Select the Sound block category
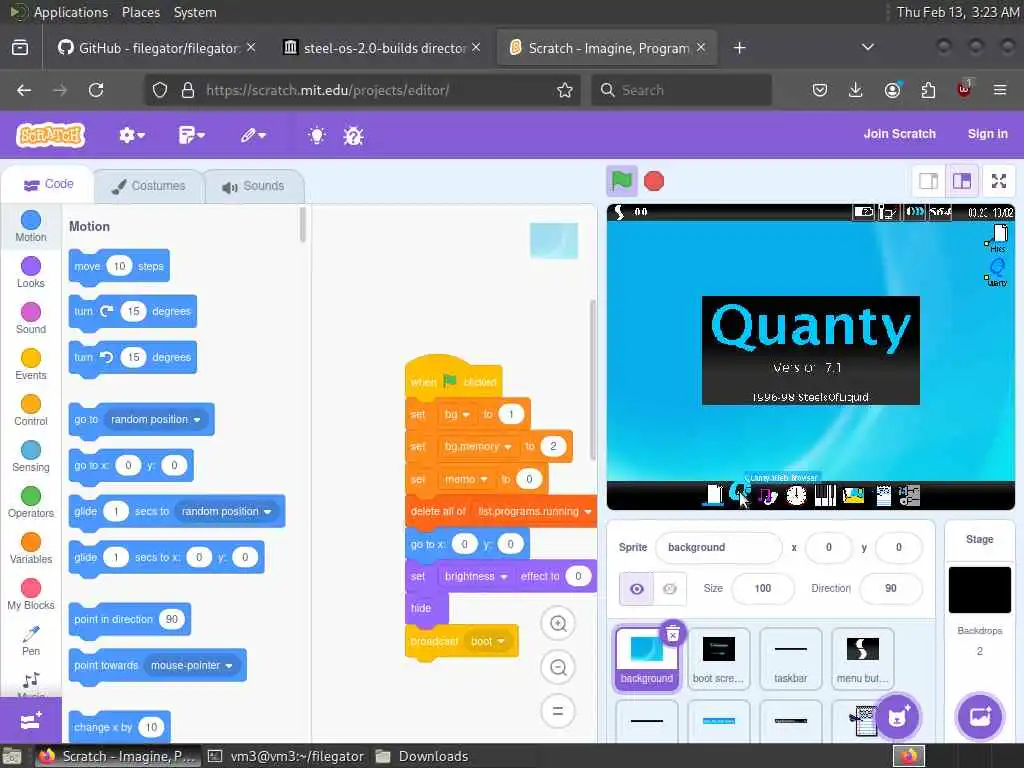Image resolution: width=1024 pixels, height=768 pixels. [31, 318]
